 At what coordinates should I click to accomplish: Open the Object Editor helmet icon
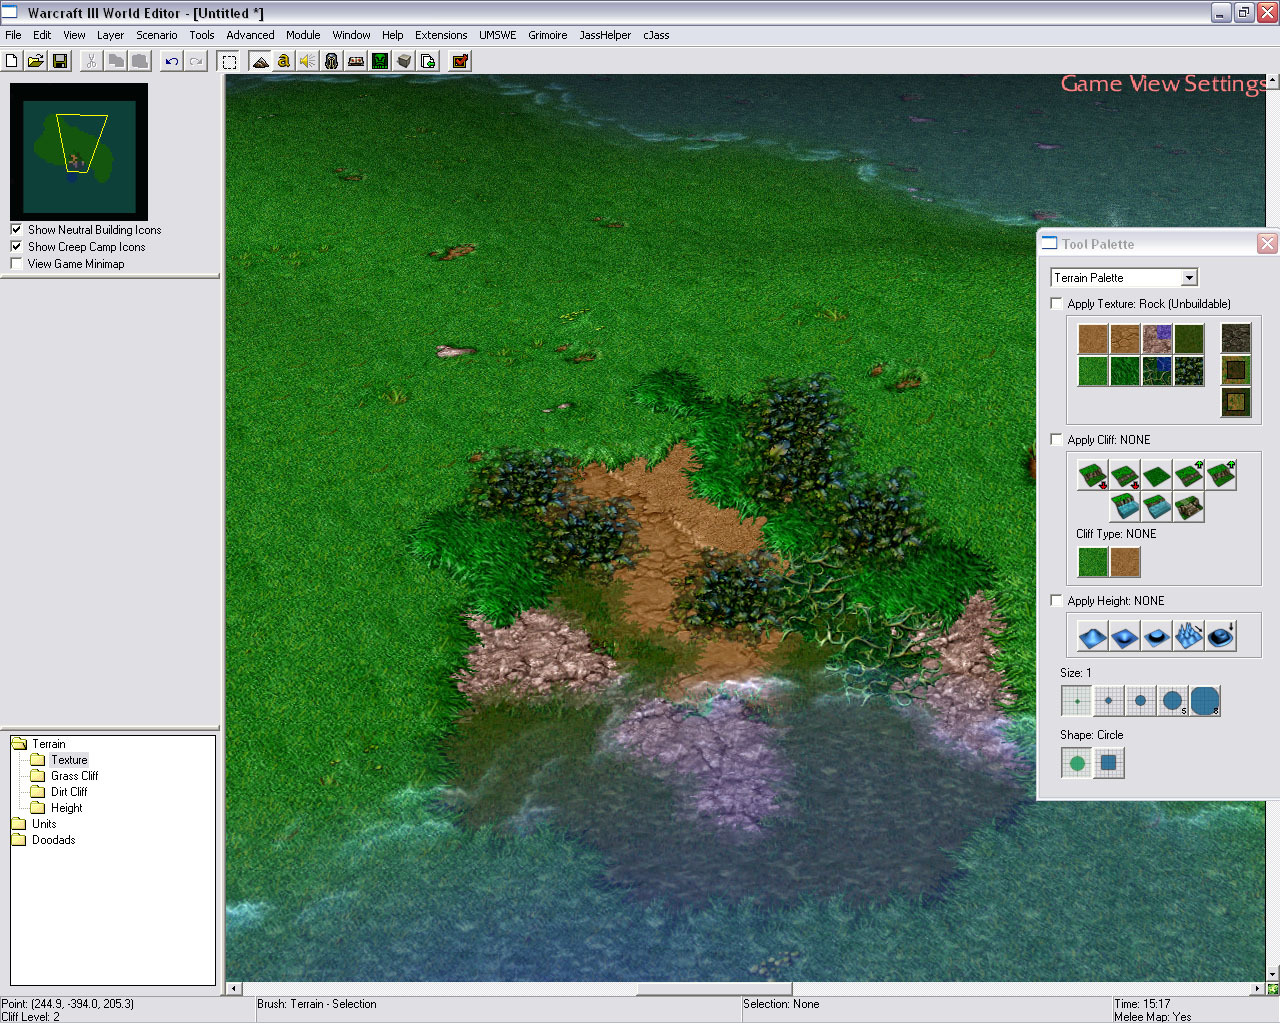pyautogui.click(x=332, y=61)
